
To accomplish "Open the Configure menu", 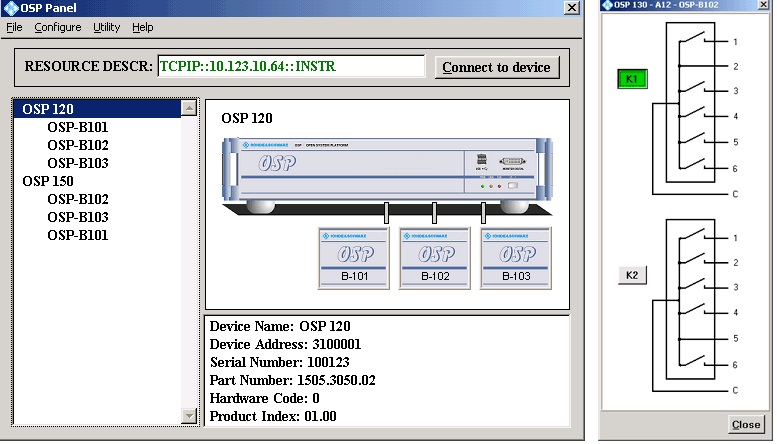I will click(57, 27).
